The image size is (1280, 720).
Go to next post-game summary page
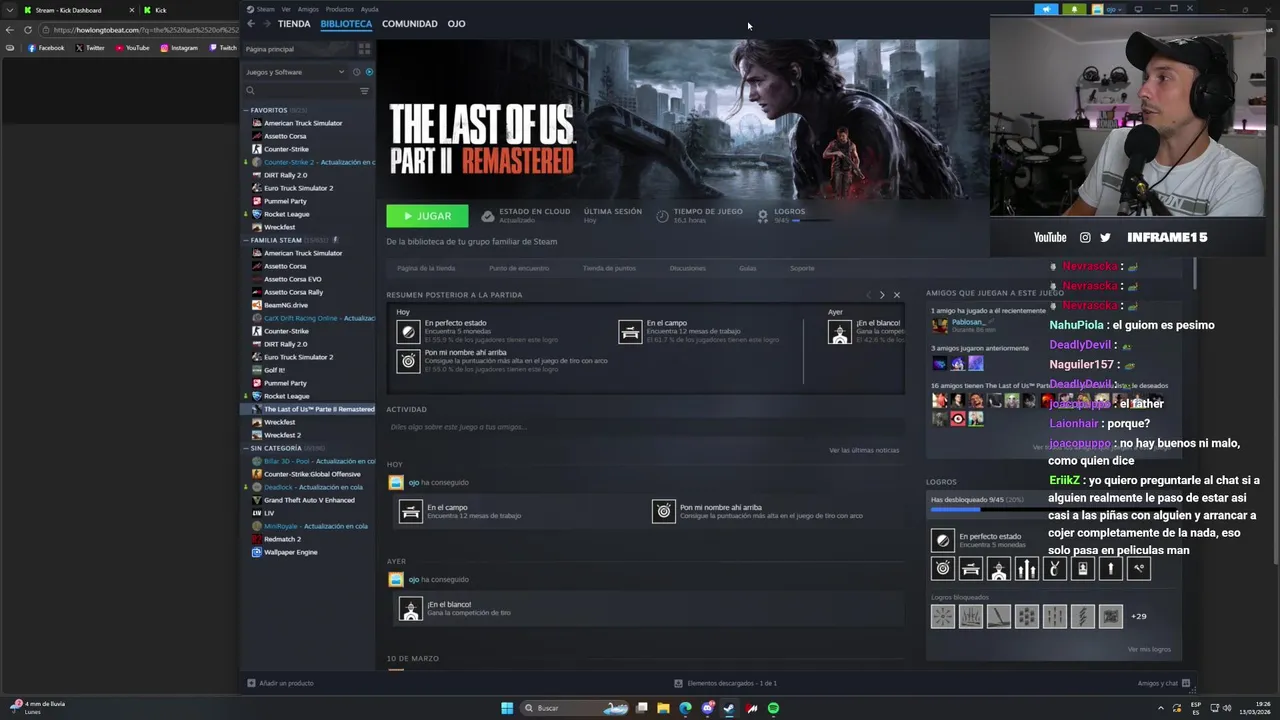pos(881,295)
